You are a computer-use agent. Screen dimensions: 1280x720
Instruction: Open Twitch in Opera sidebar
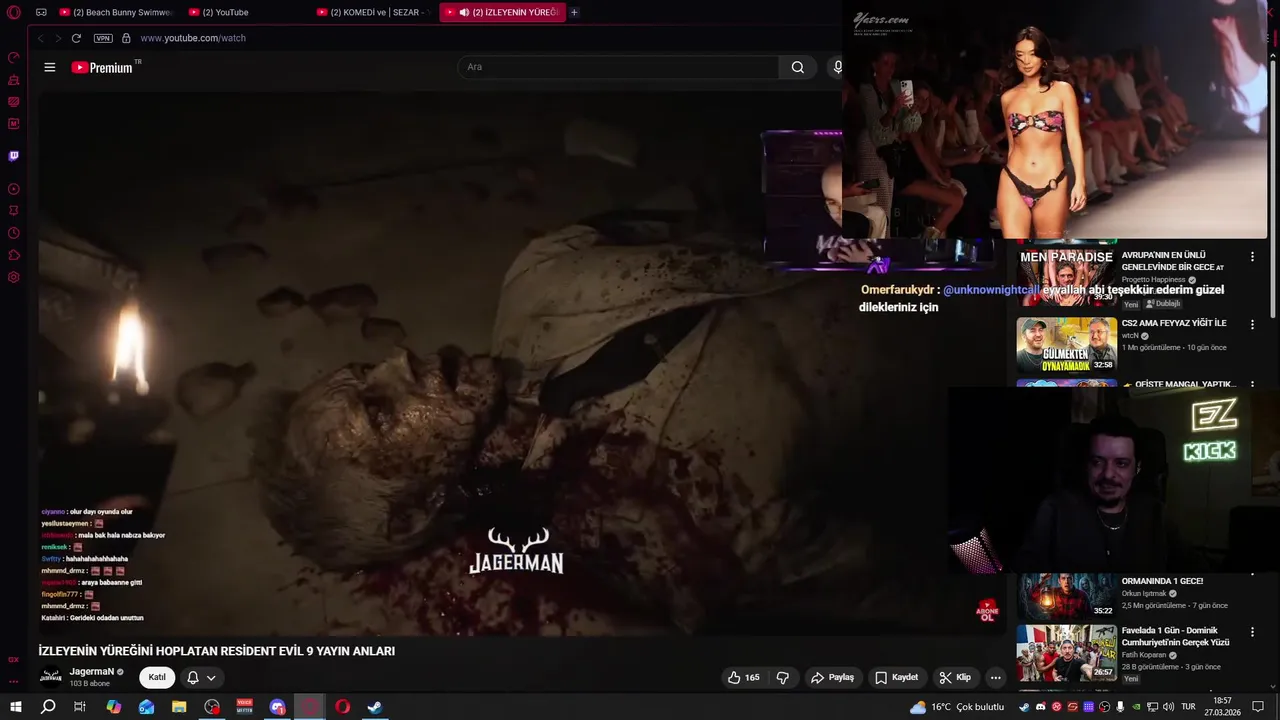pos(14,156)
